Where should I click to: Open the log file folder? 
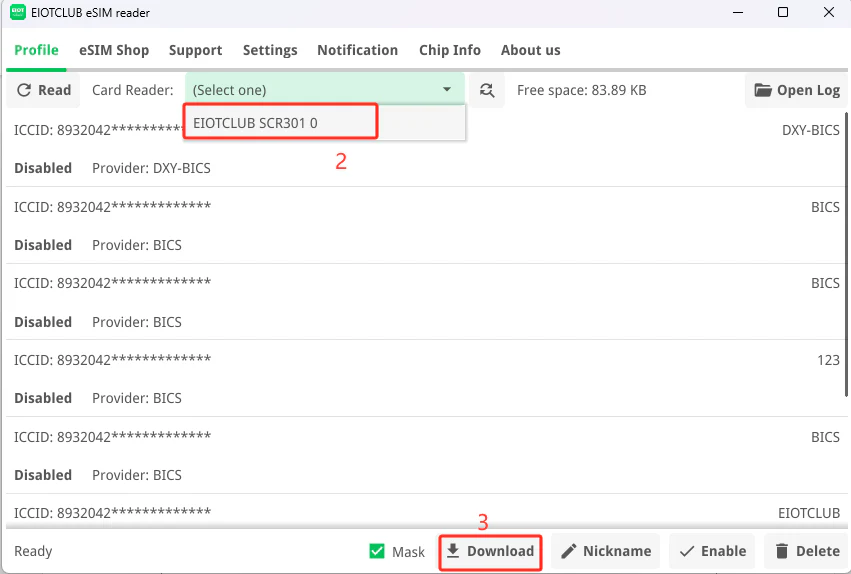tap(796, 90)
